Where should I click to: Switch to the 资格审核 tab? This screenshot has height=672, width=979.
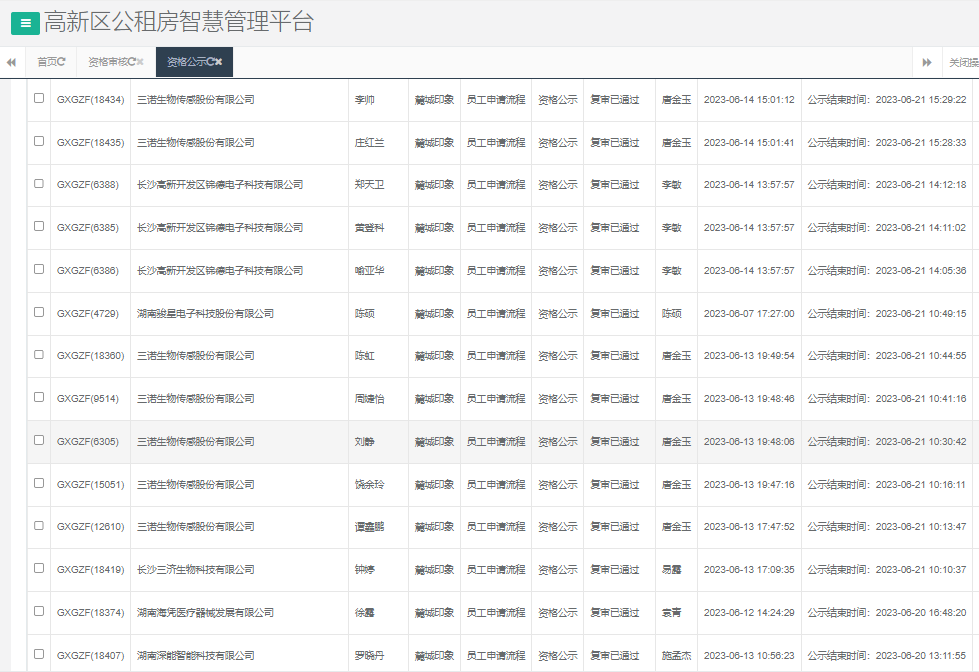(x=108, y=62)
